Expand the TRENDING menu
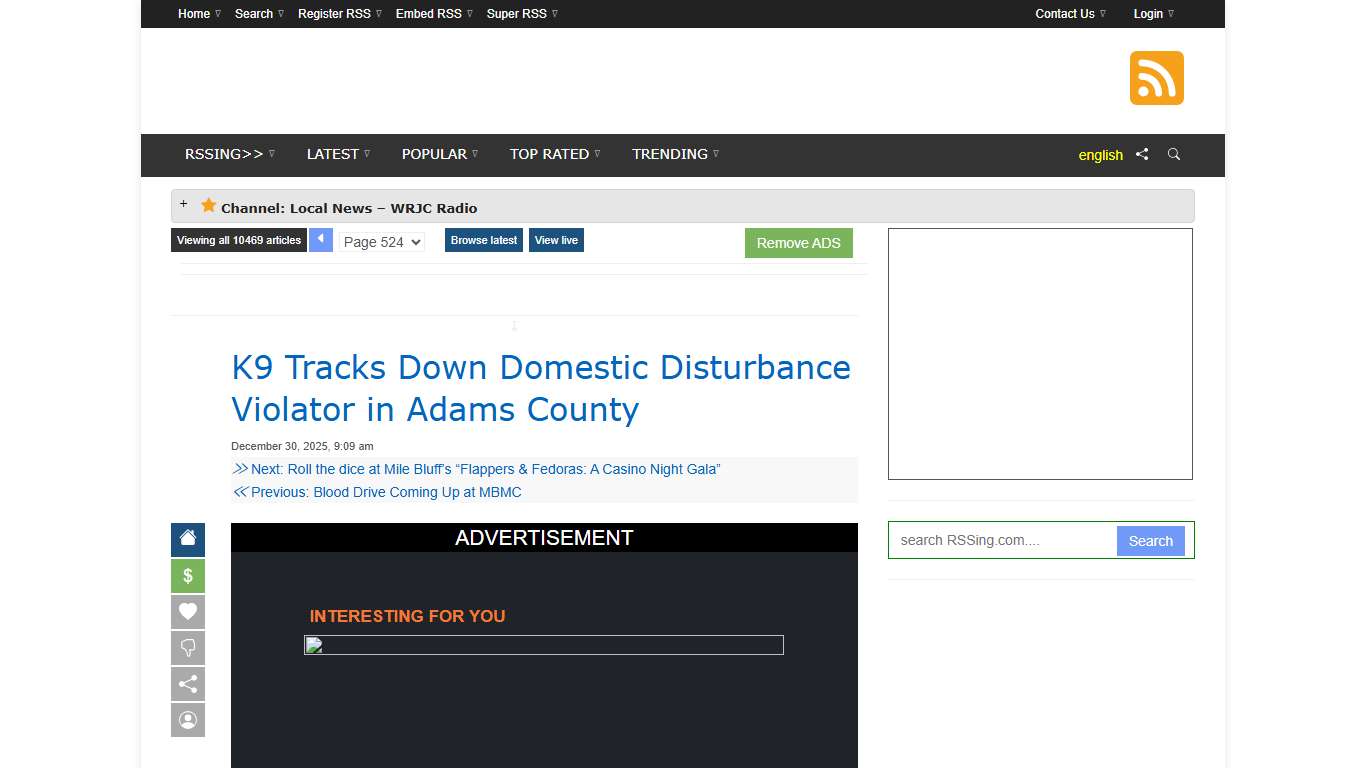The height and width of the screenshot is (768, 1366). coord(675,154)
